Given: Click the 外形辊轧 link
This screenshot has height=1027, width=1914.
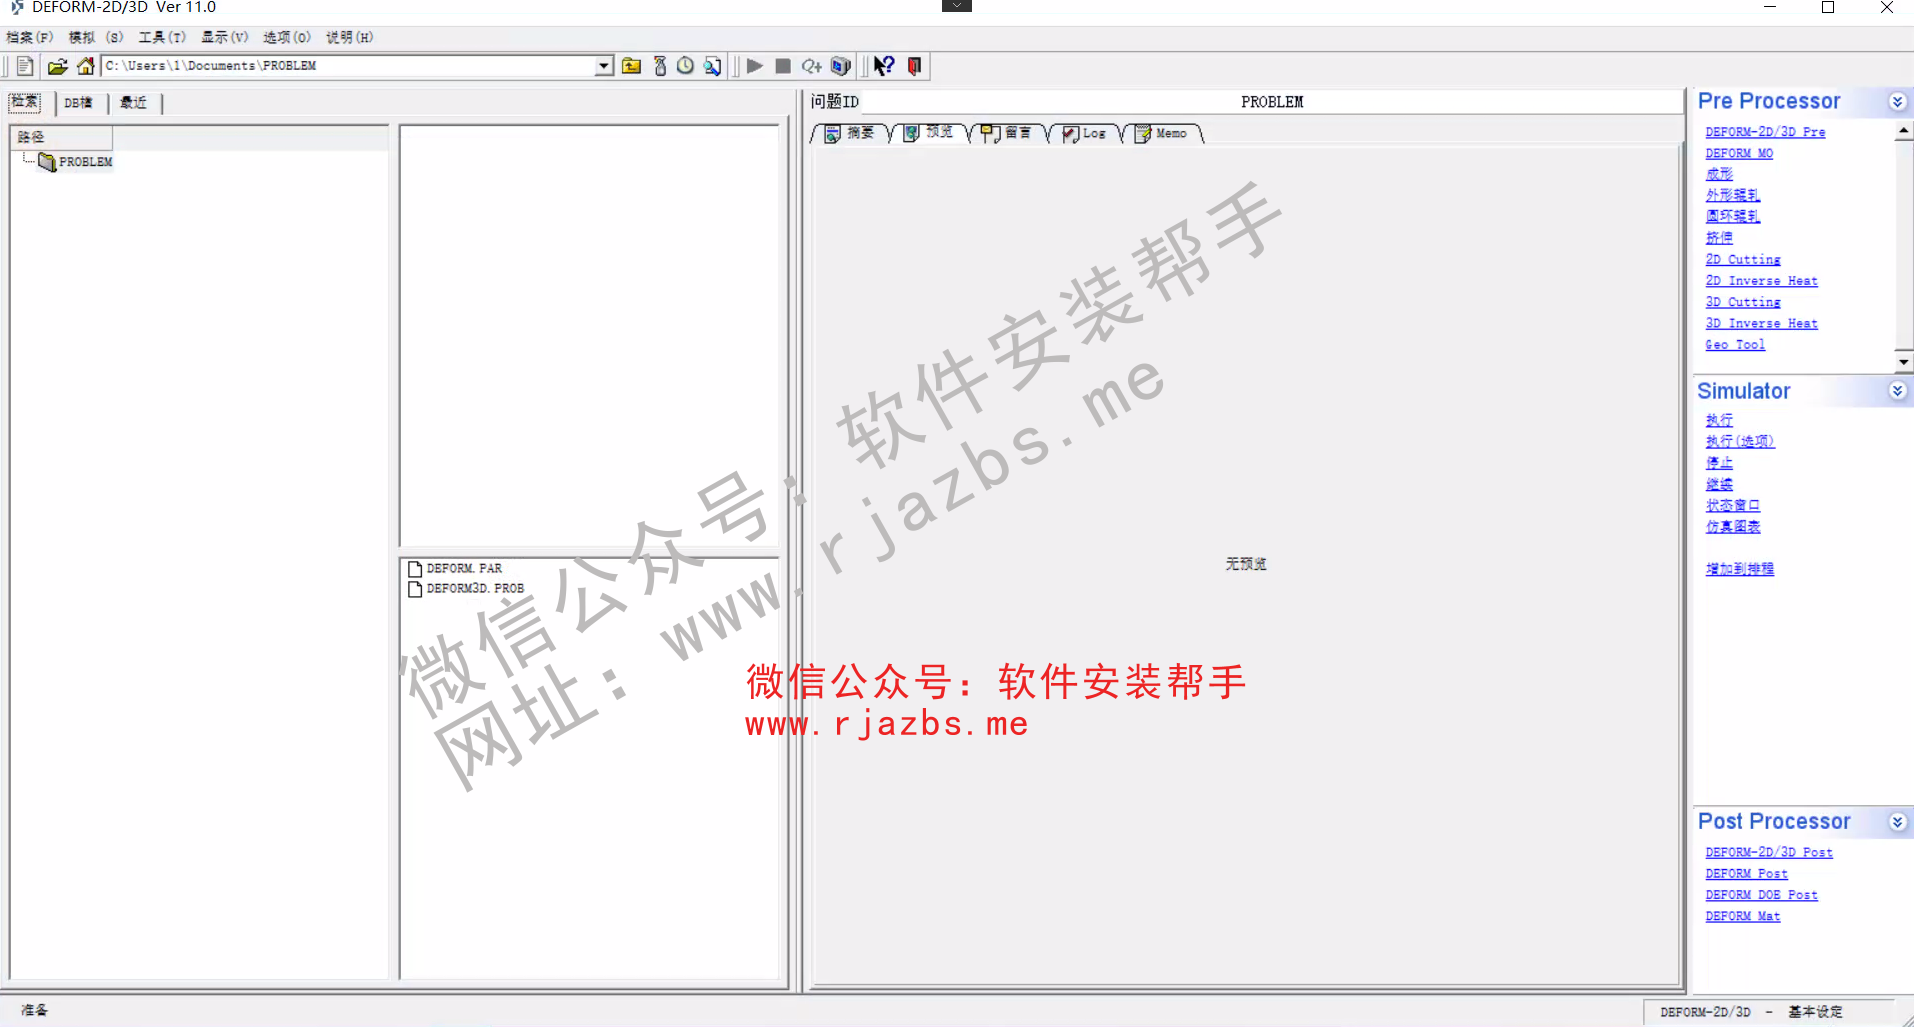Looking at the screenshot, I should click(1732, 195).
